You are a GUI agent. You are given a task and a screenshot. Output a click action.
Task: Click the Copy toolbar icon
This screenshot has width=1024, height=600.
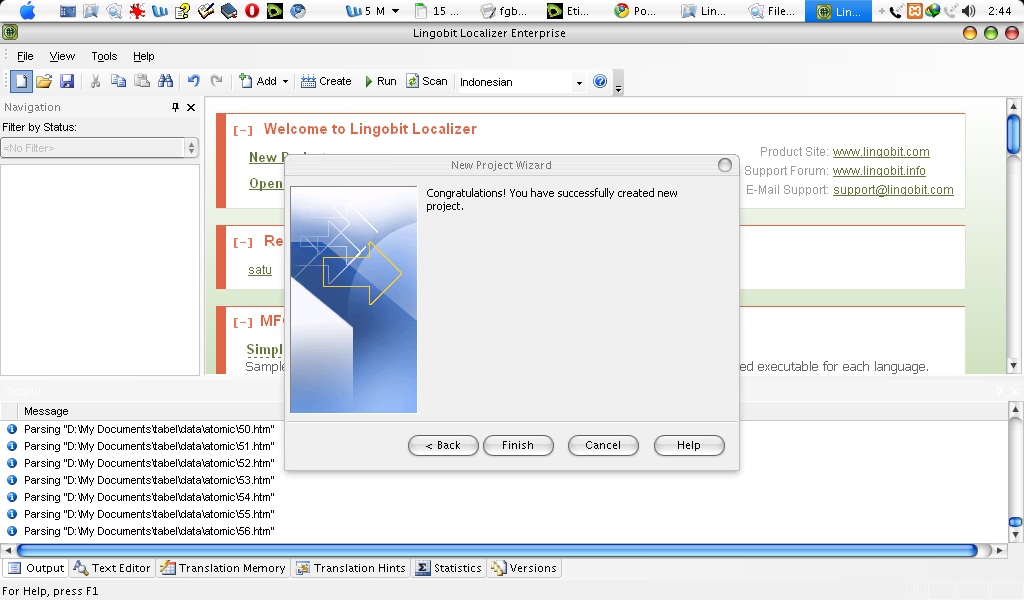tap(118, 82)
